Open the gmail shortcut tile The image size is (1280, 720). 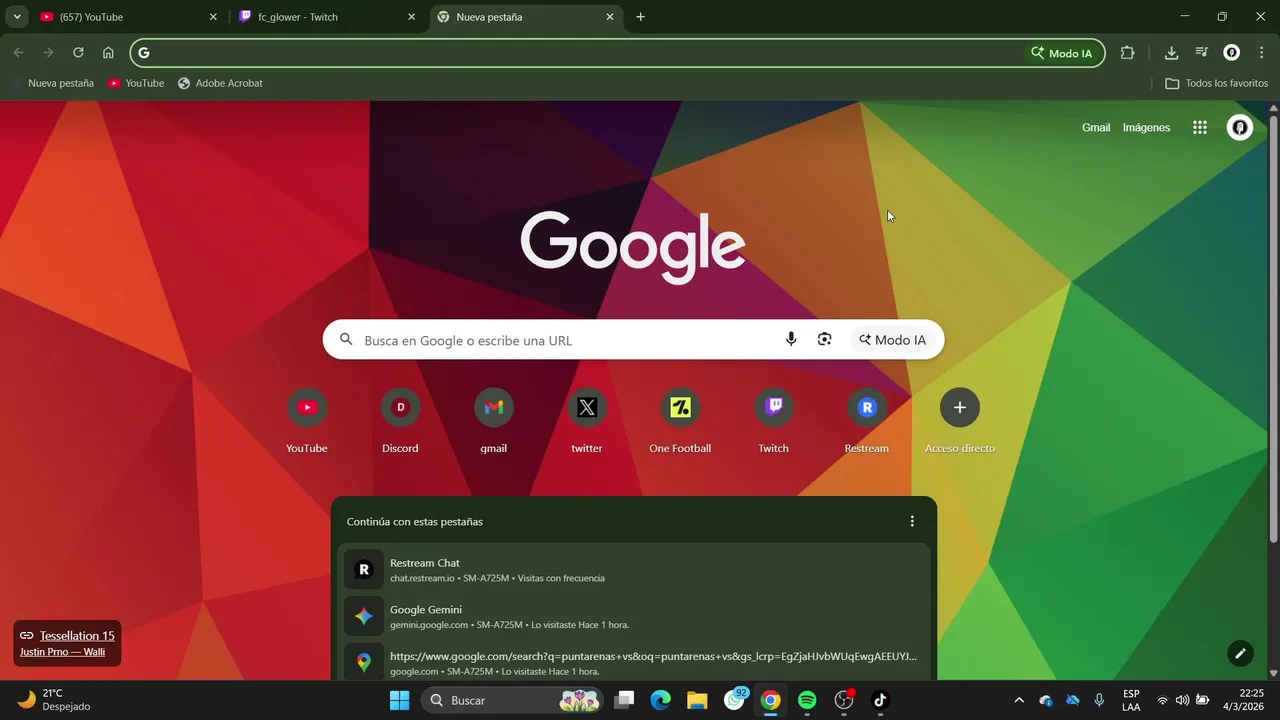(x=493, y=421)
